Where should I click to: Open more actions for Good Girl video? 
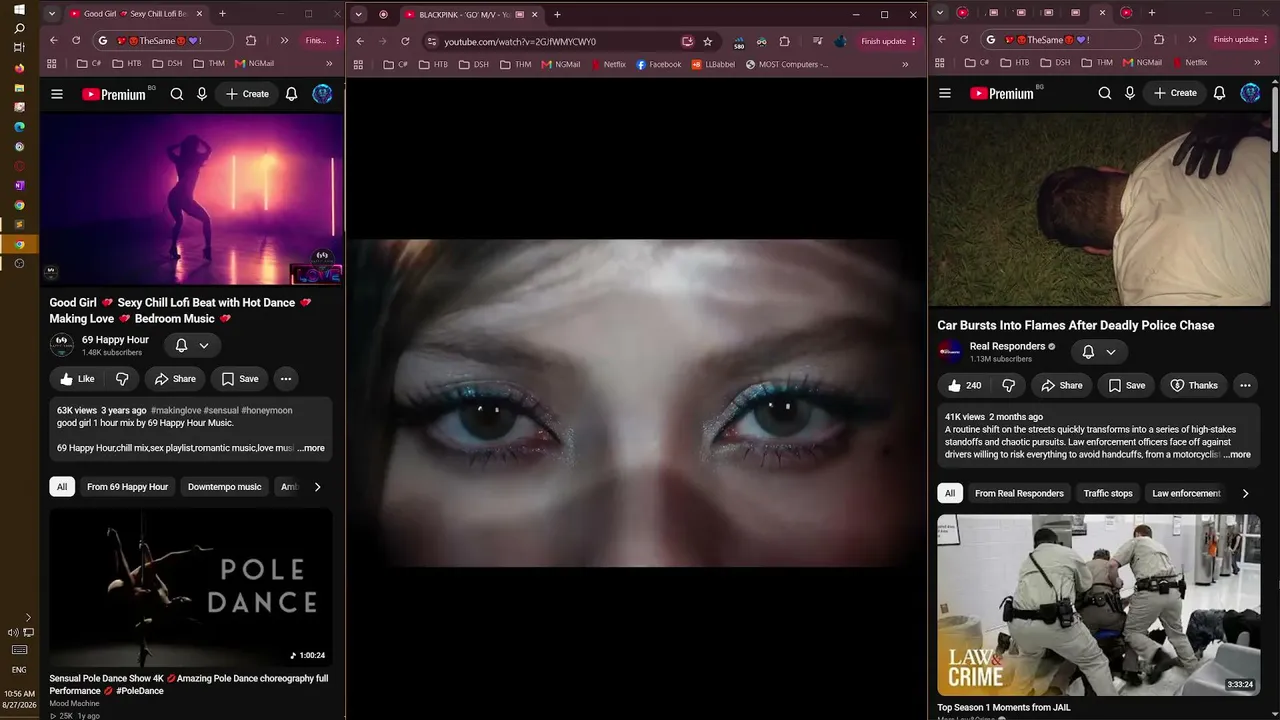286,379
